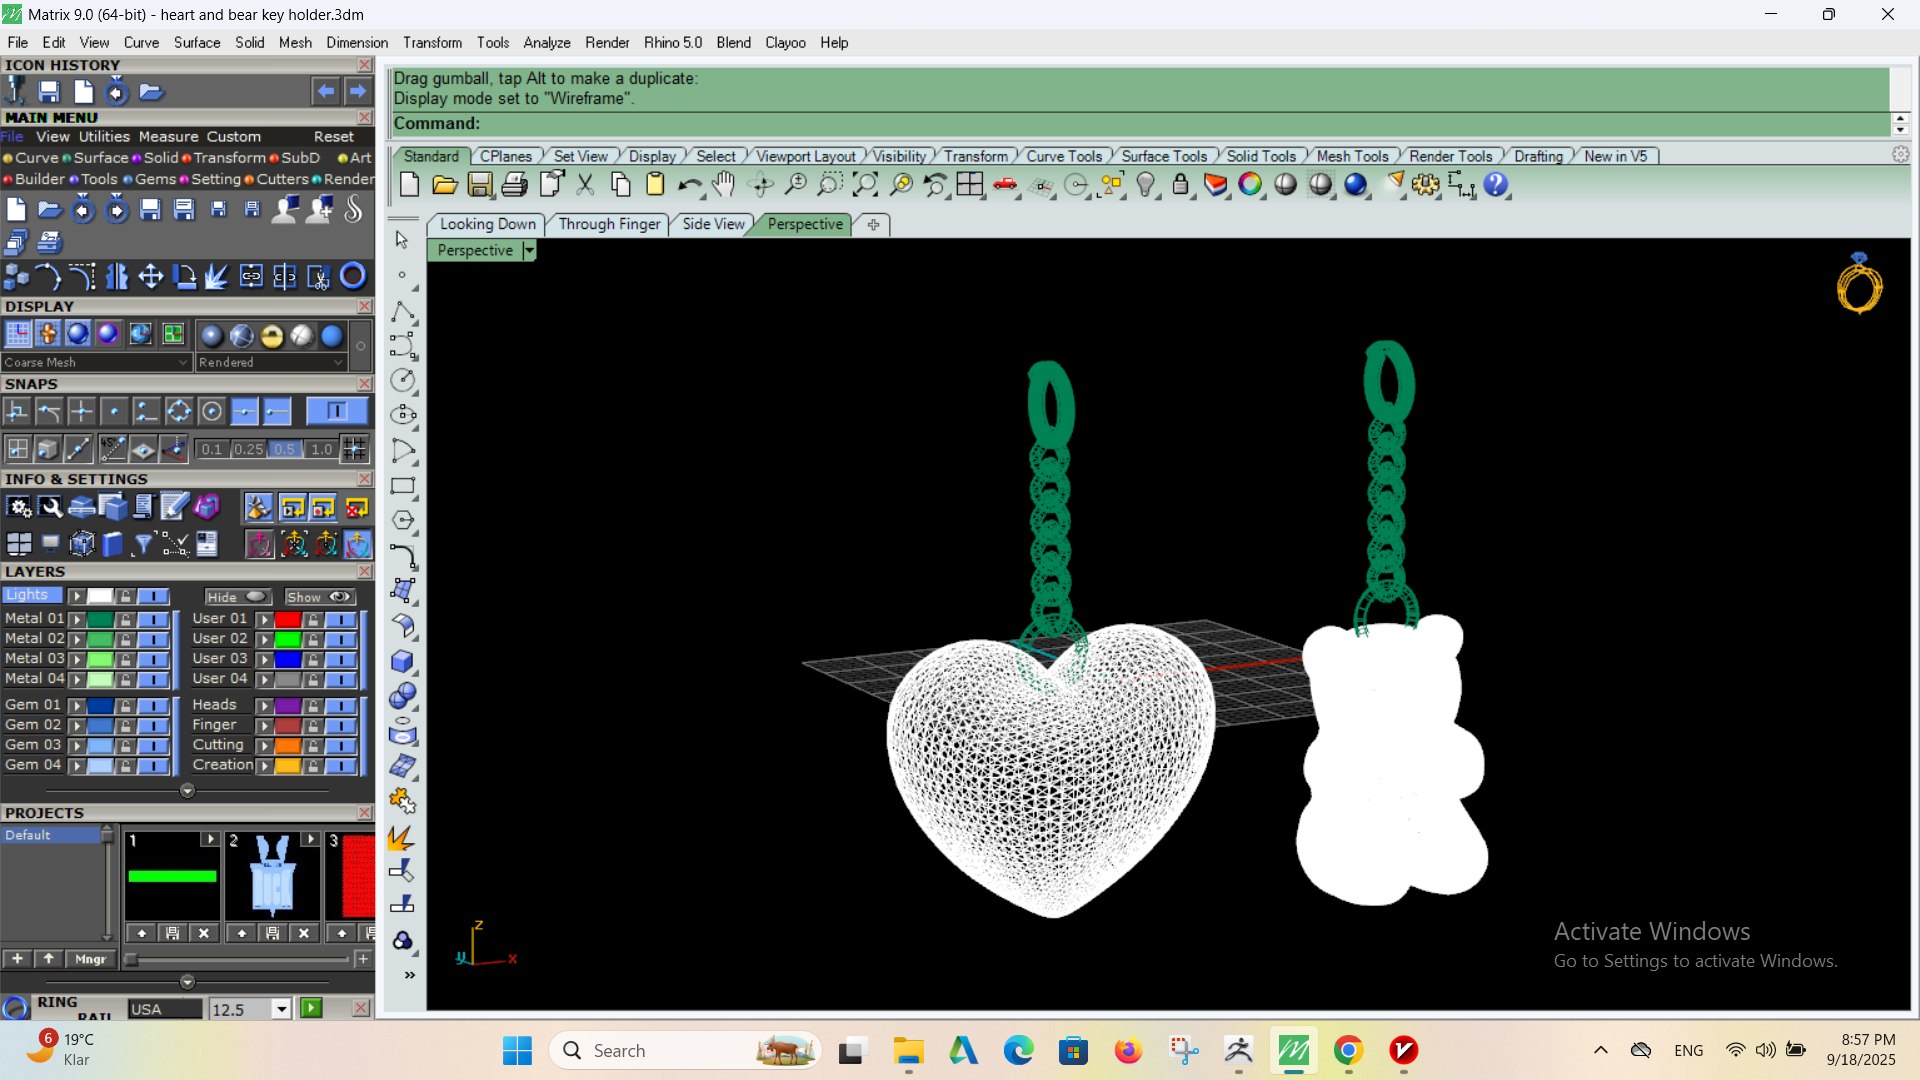Switch to the Side View tab

pos(713,224)
